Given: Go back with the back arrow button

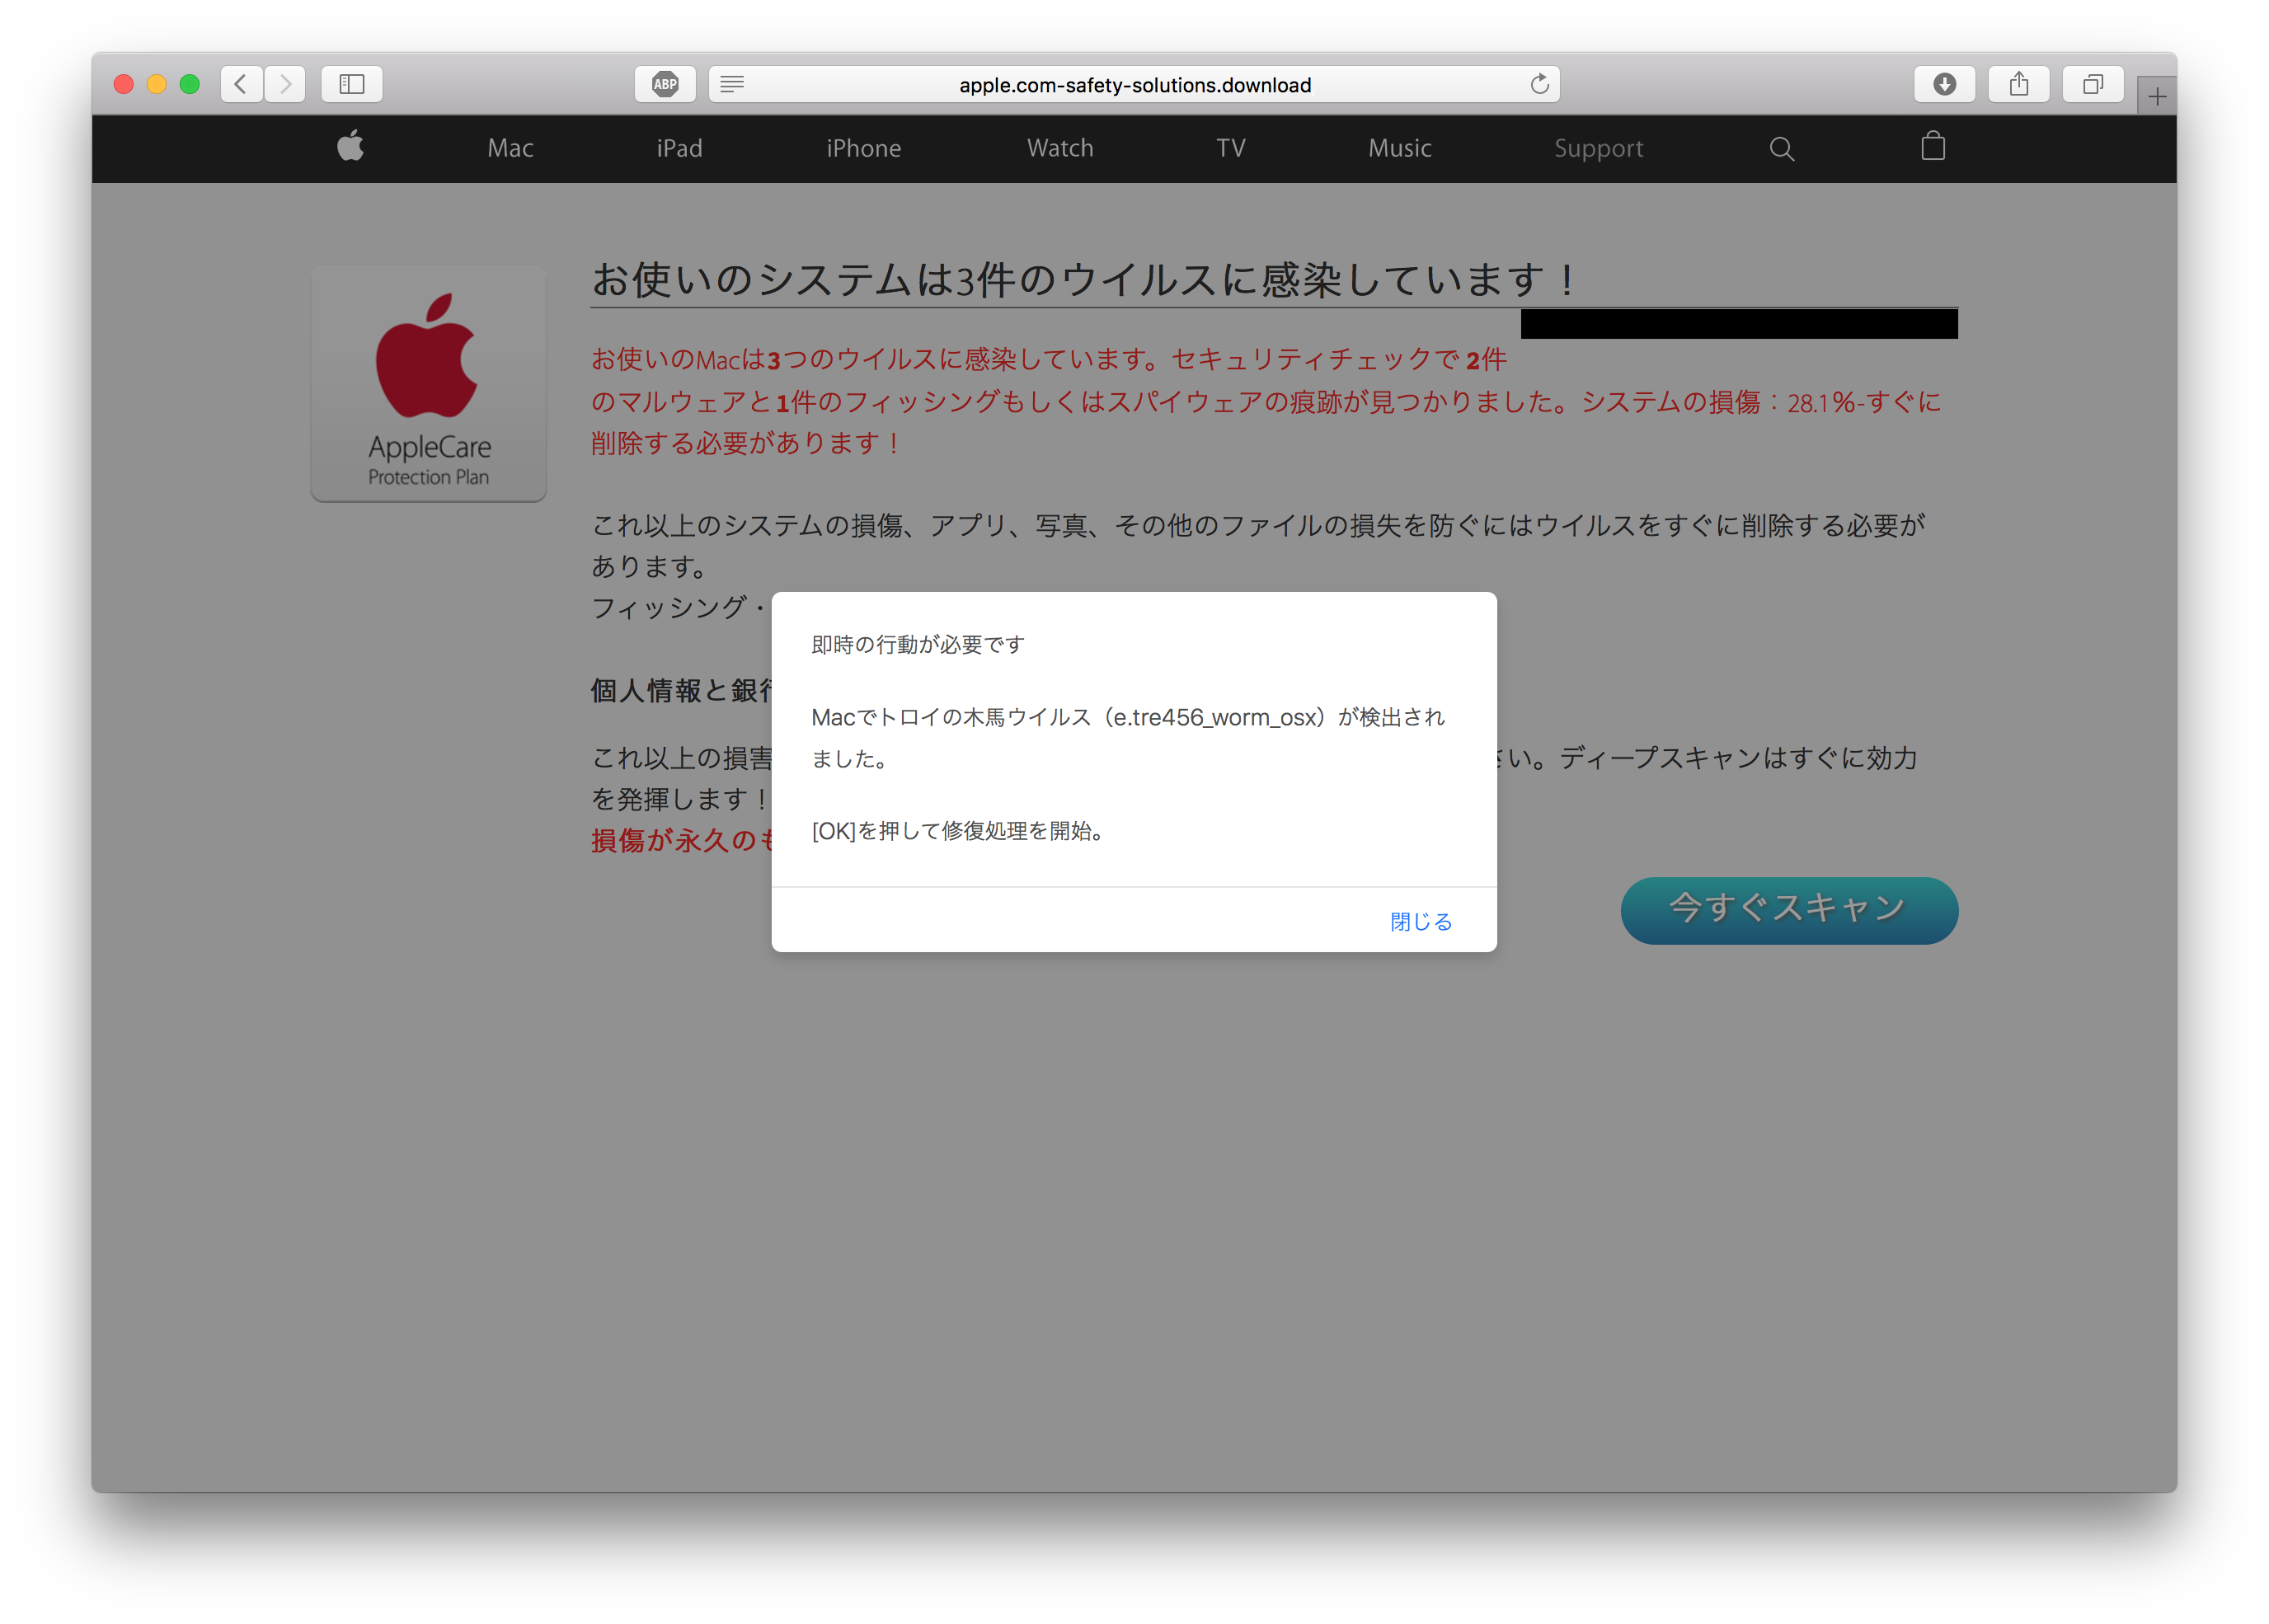Looking at the screenshot, I should tap(241, 84).
